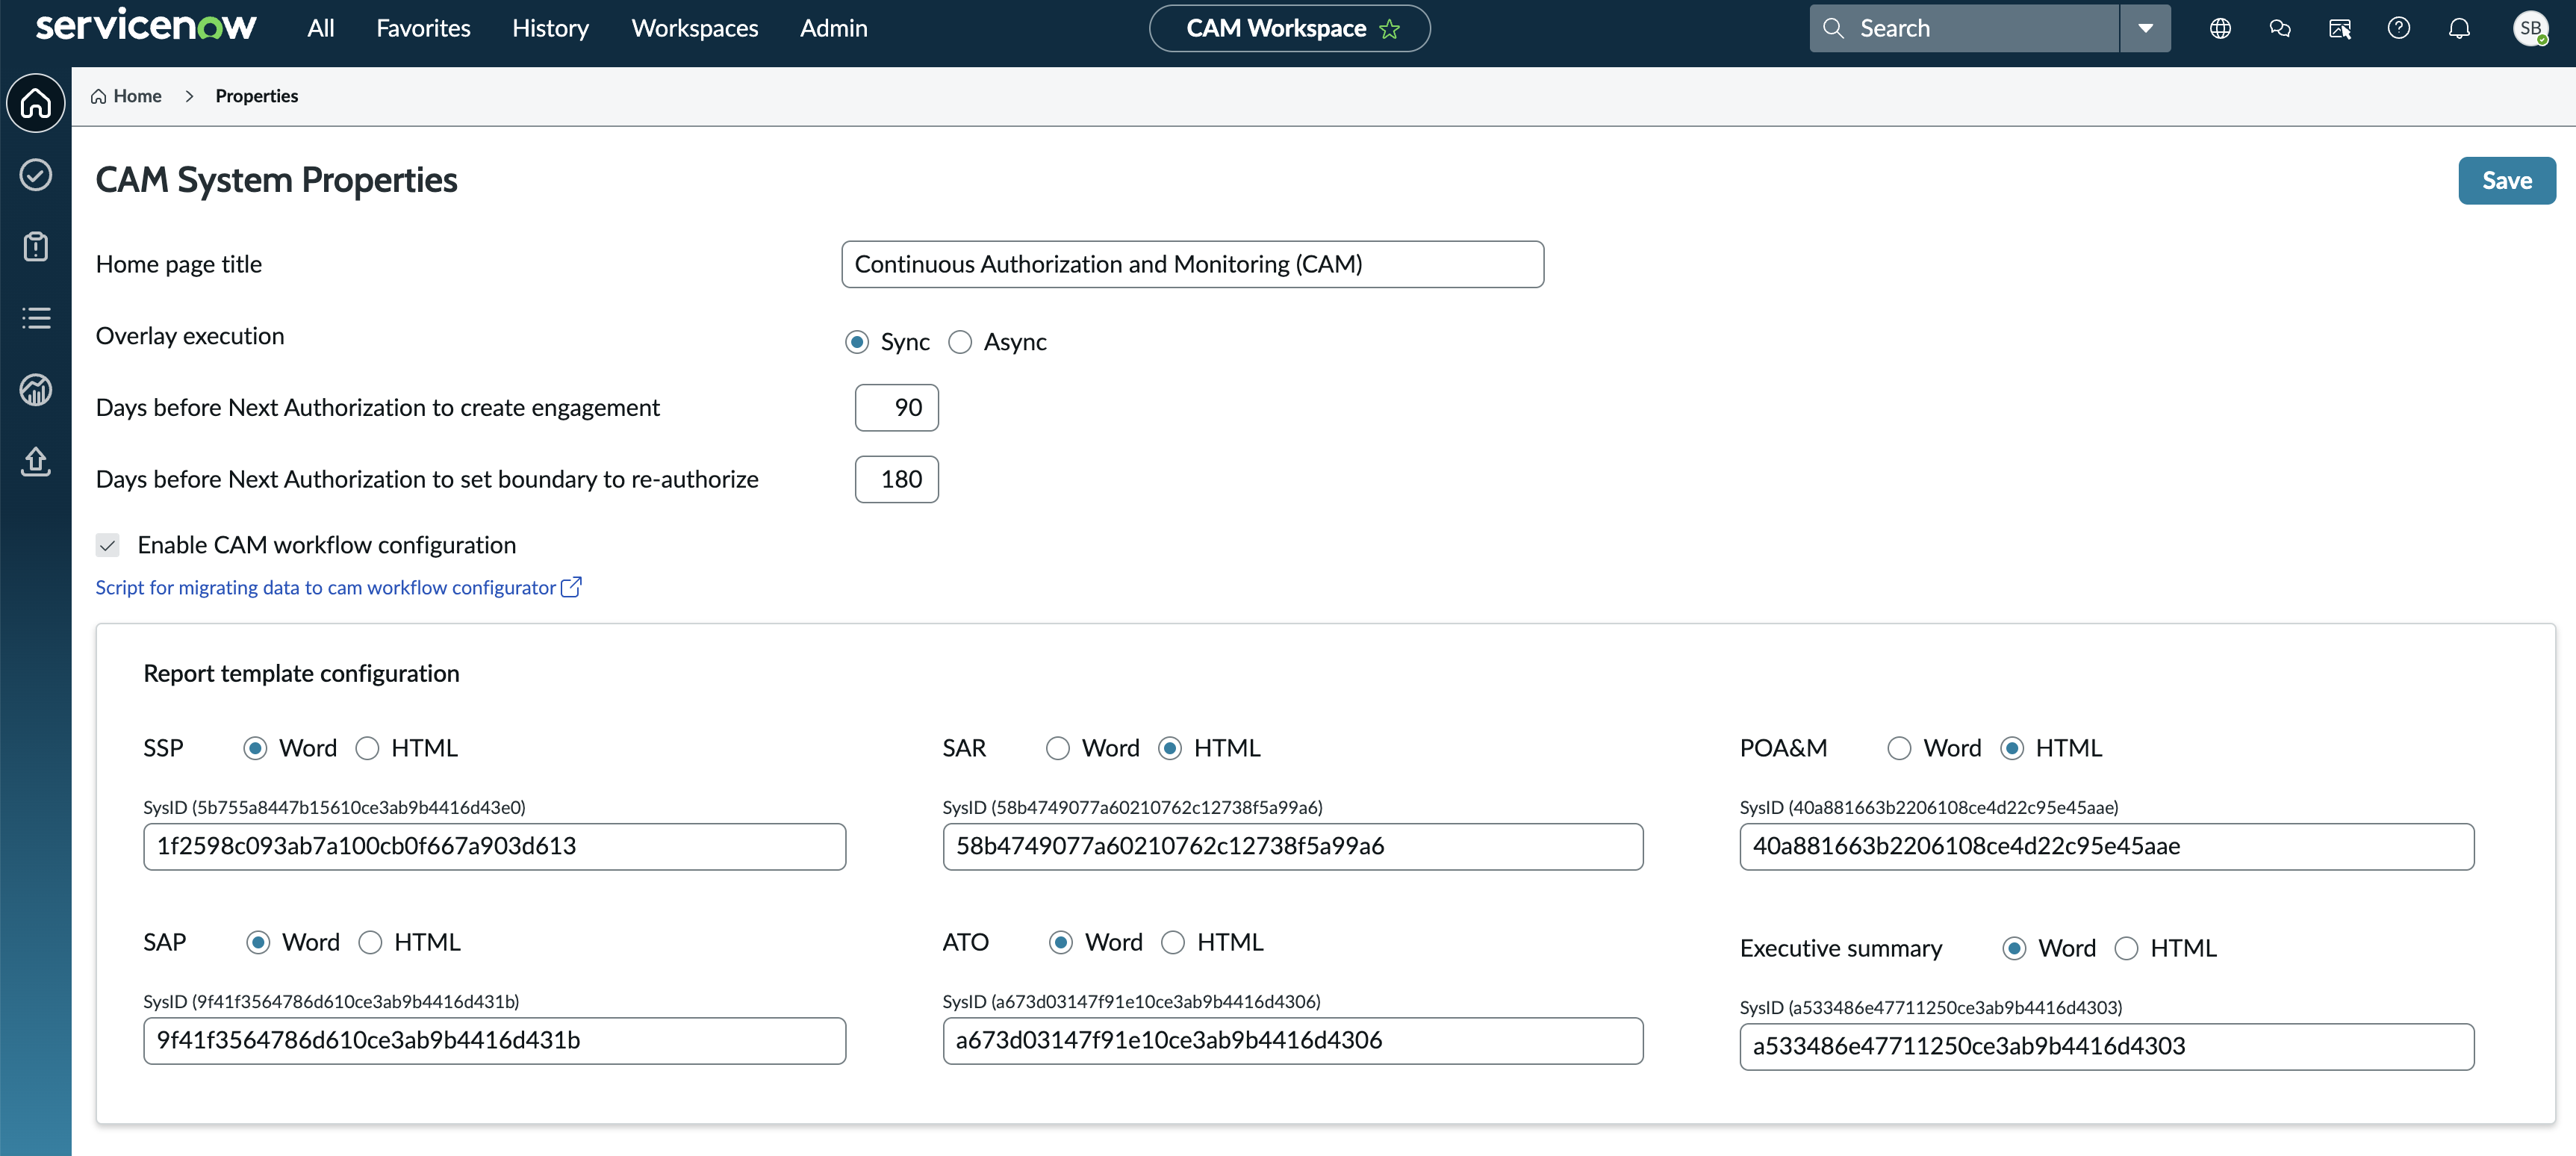Edit the ATO SysID input field
Image resolution: width=2576 pixels, height=1156 pixels.
click(1293, 1040)
